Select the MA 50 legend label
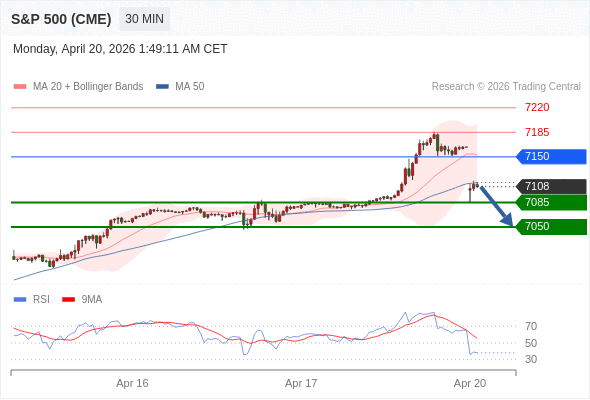This screenshot has width=590, height=400. click(x=190, y=87)
